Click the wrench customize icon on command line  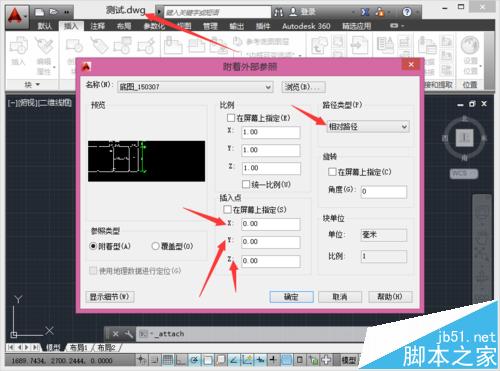pos(128,334)
